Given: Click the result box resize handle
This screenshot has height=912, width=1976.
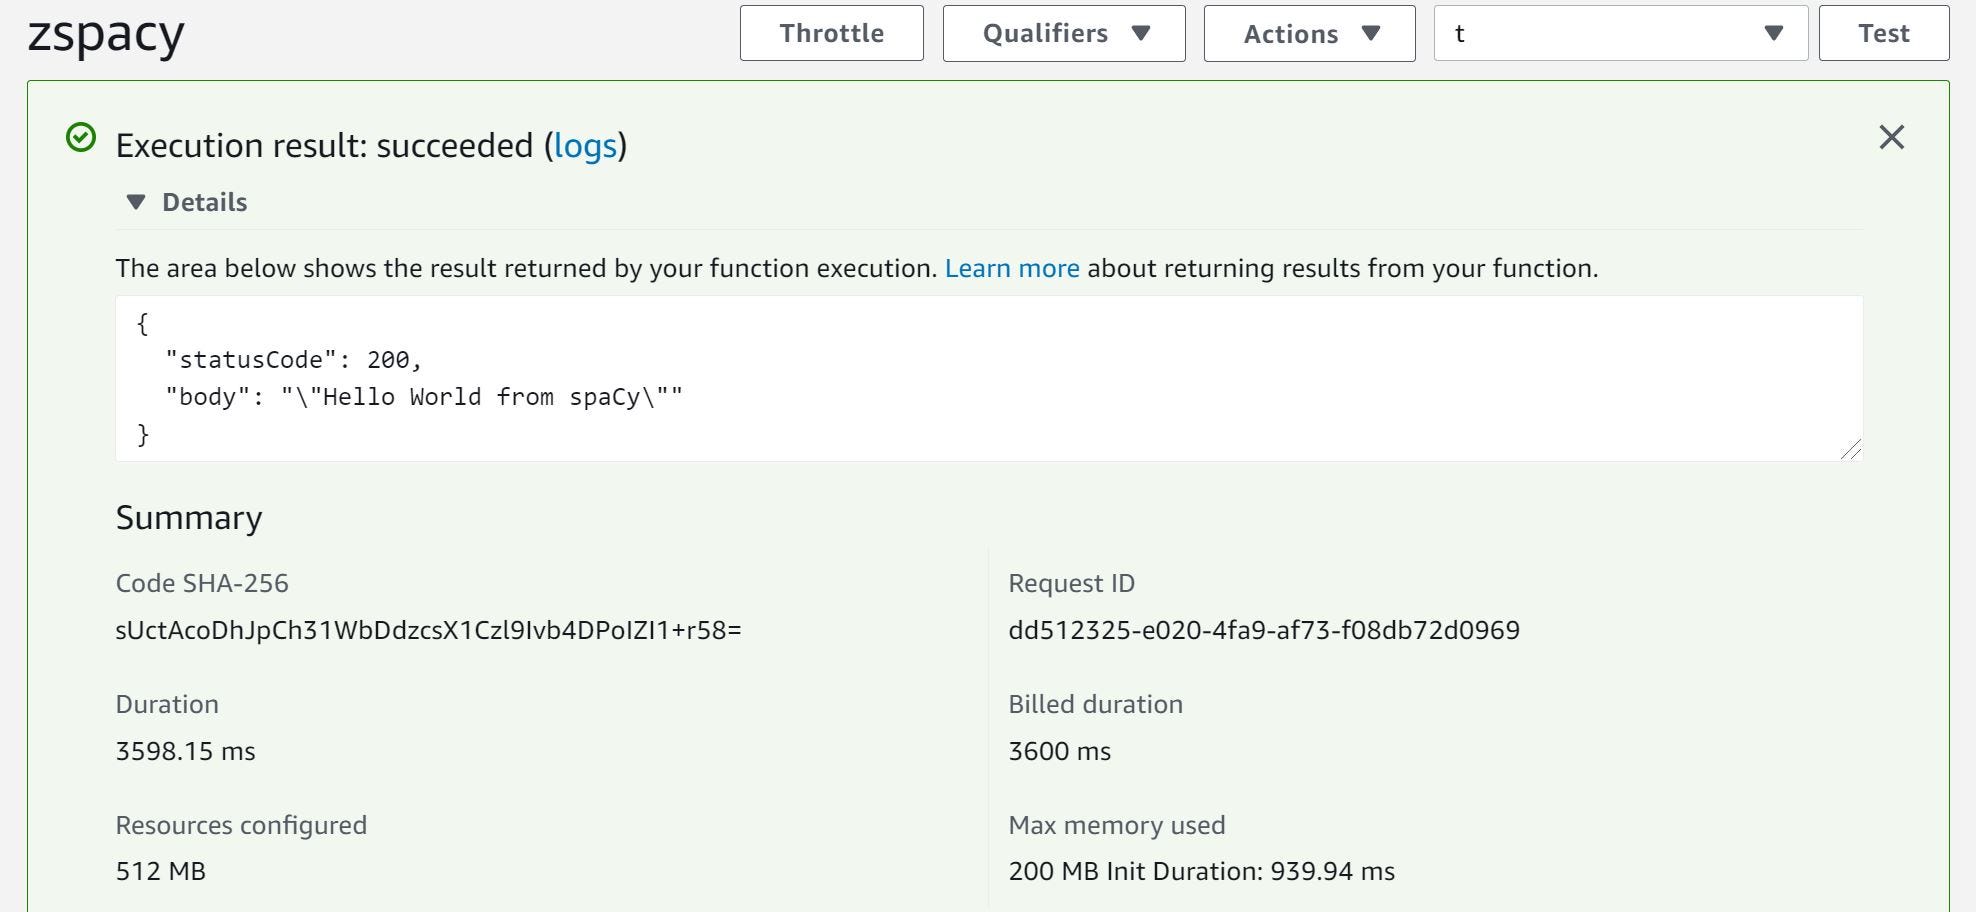Looking at the screenshot, I should click(1851, 450).
